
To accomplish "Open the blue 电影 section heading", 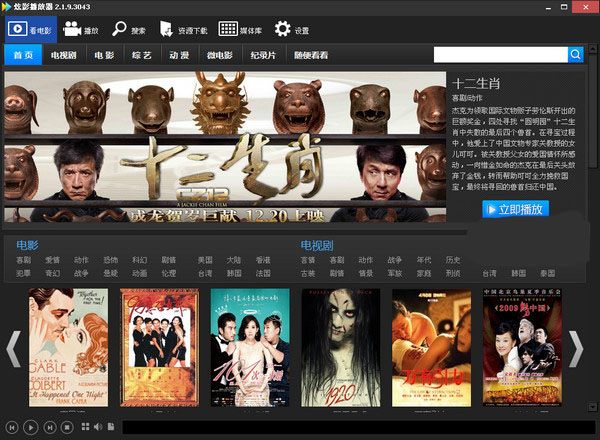I will [x=27, y=245].
